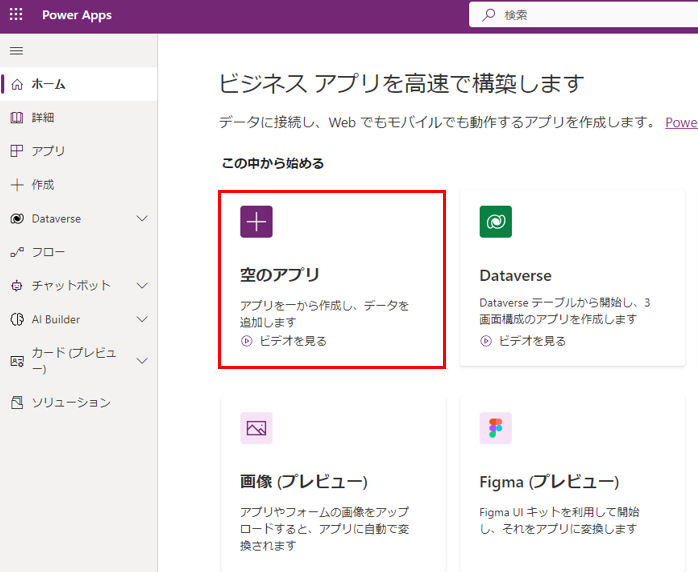Image resolution: width=698 pixels, height=572 pixels.
Task: Go to アプリ in the sidebar
Action: [48, 151]
